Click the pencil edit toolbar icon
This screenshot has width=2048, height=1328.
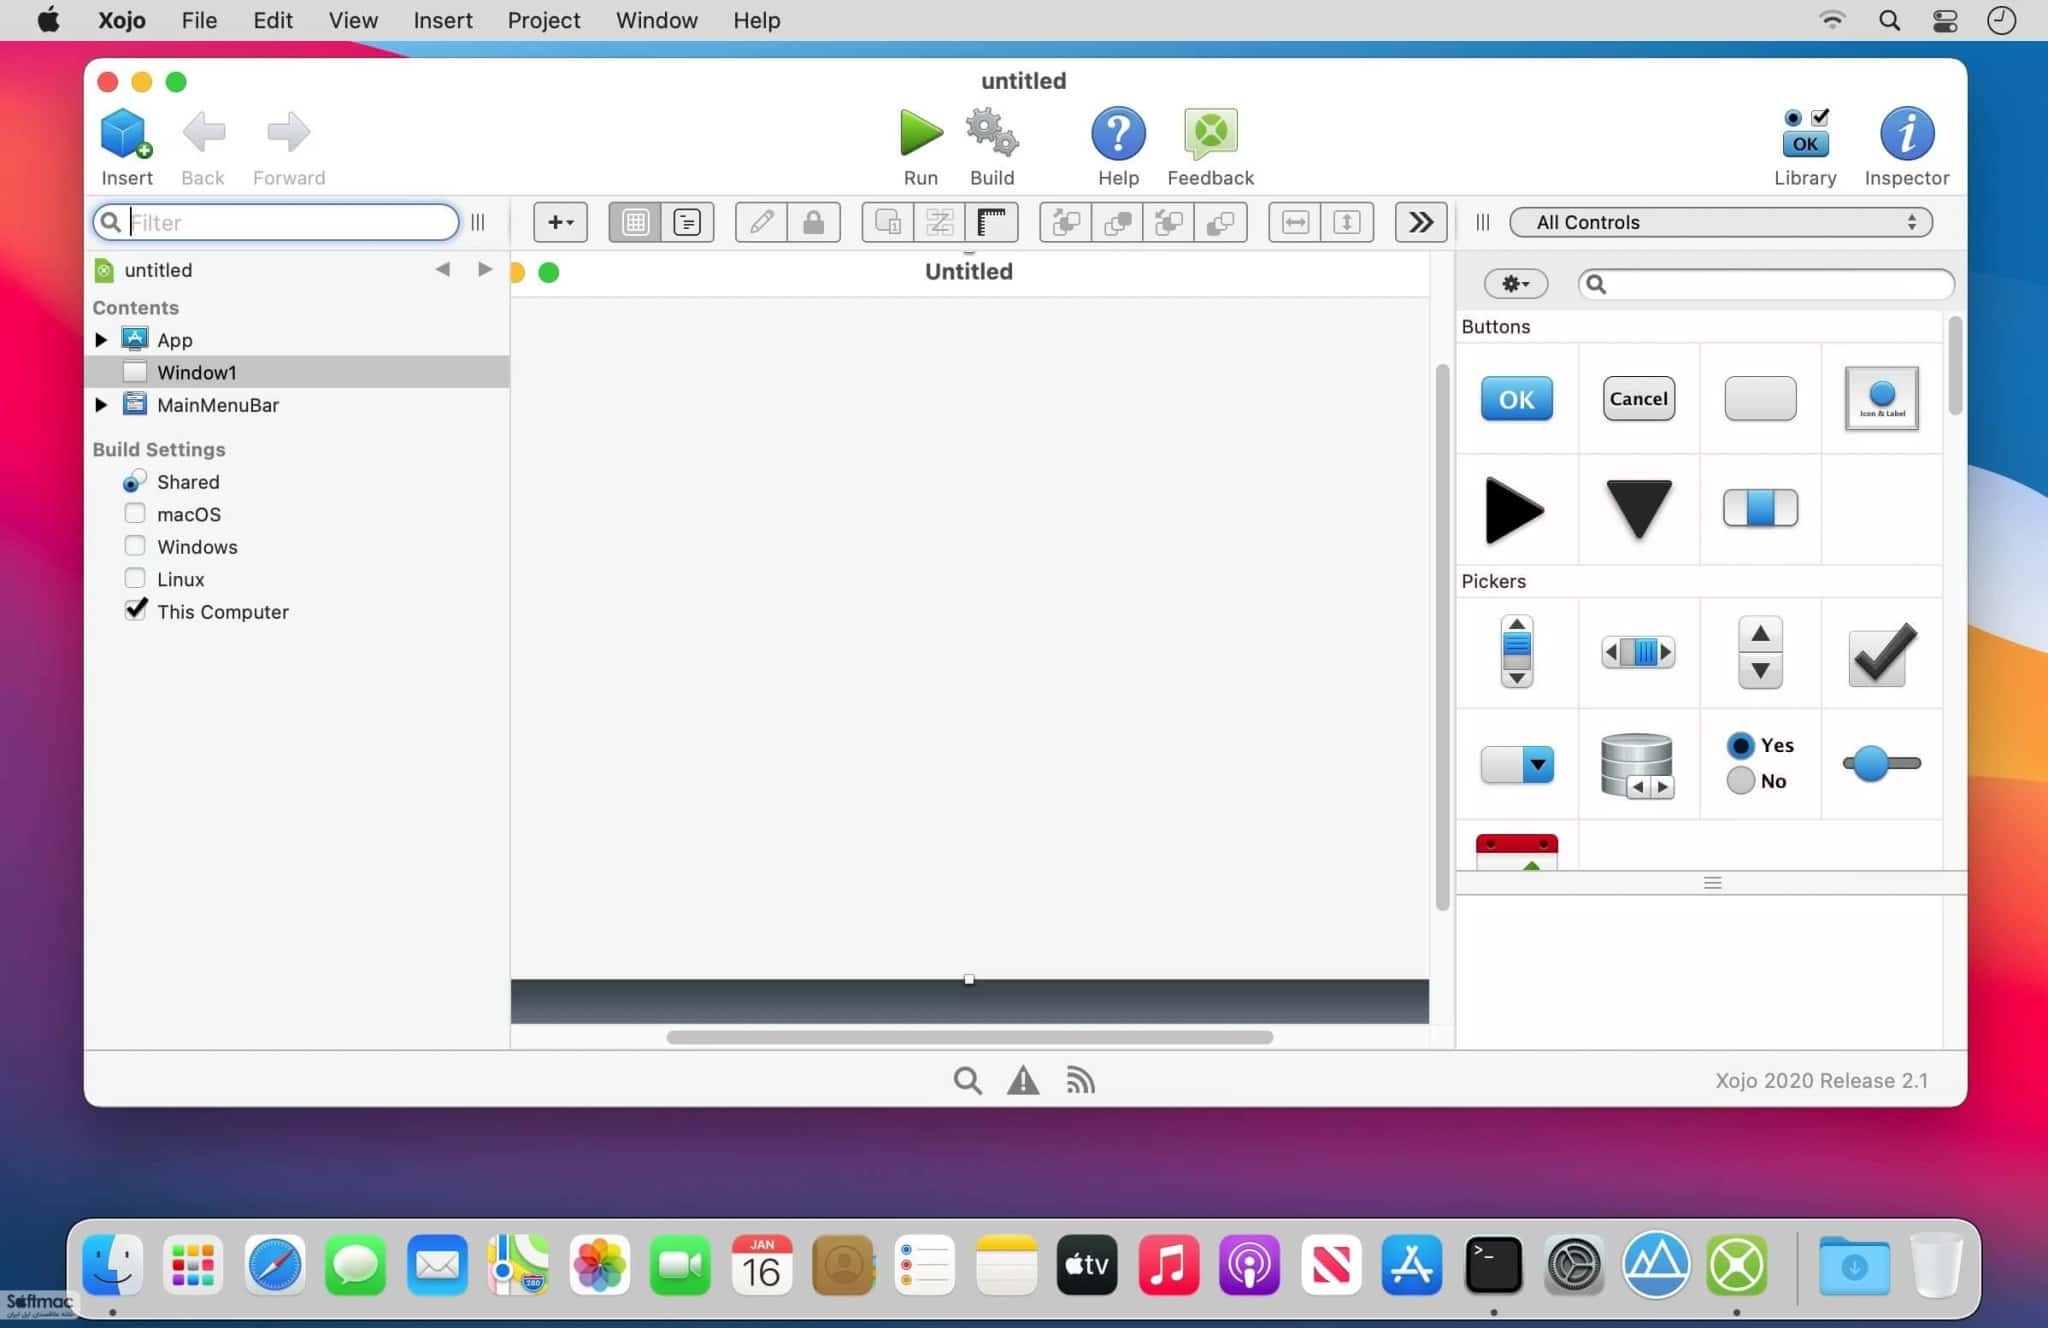click(x=761, y=222)
